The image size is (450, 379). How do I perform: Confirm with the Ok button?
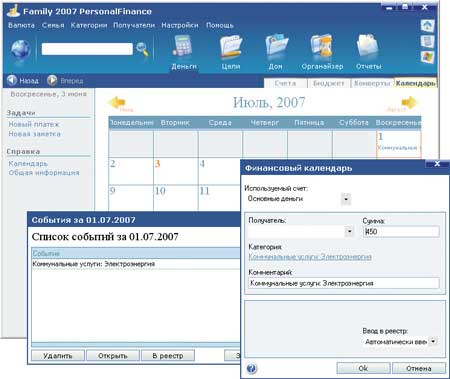click(x=363, y=368)
